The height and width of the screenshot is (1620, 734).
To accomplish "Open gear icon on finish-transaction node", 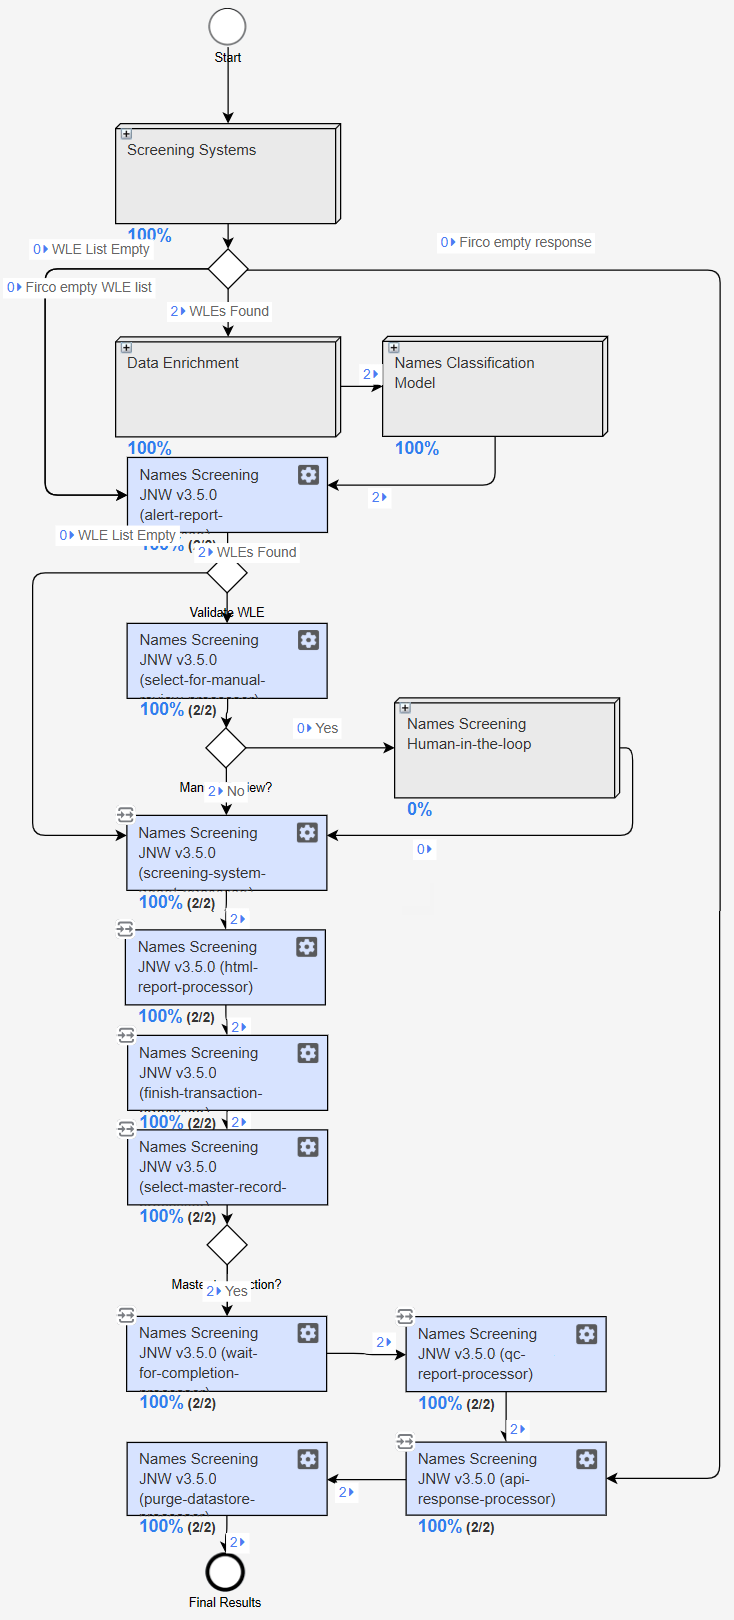I will 308,1053.
